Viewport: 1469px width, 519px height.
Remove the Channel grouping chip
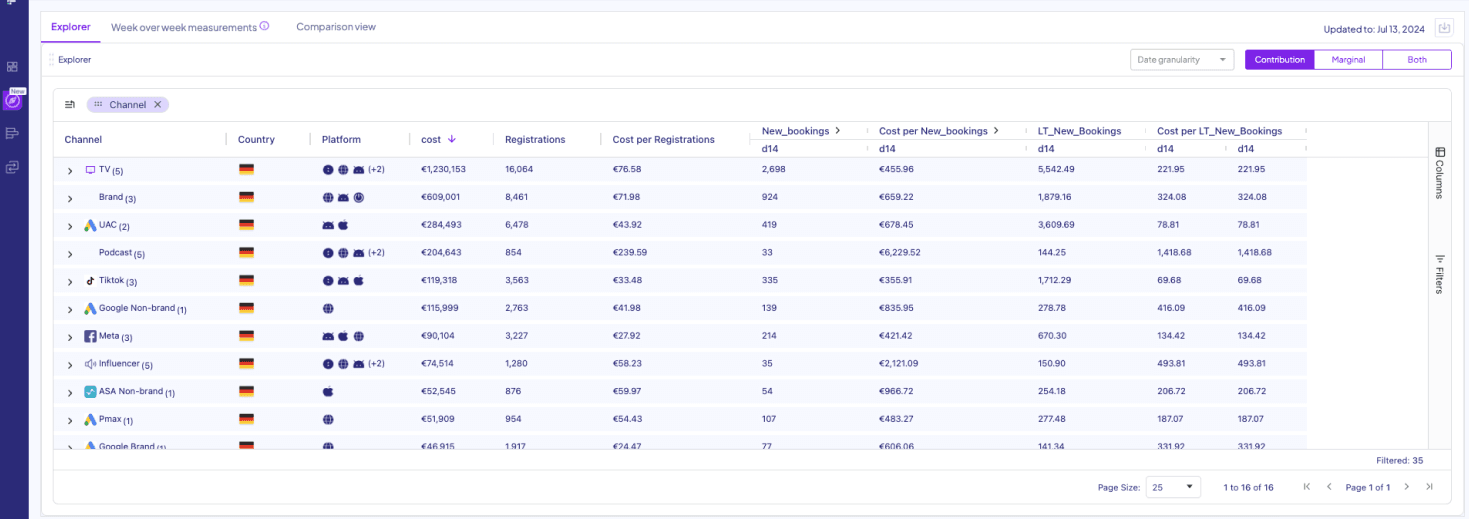(x=157, y=105)
